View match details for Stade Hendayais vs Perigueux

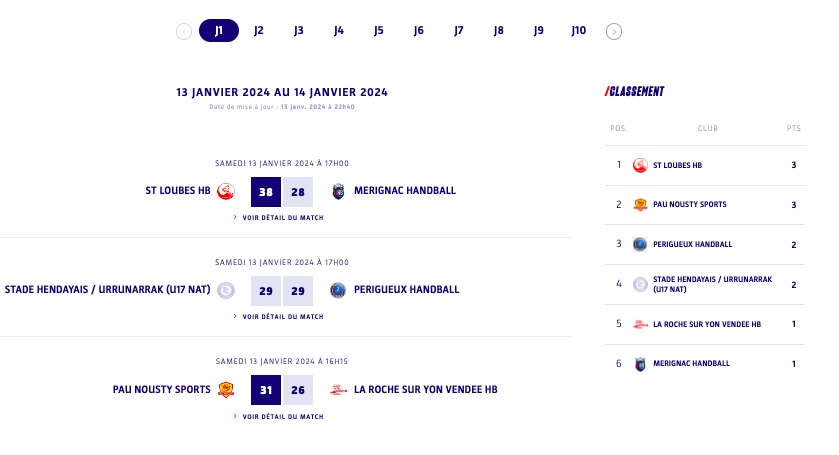(x=279, y=316)
